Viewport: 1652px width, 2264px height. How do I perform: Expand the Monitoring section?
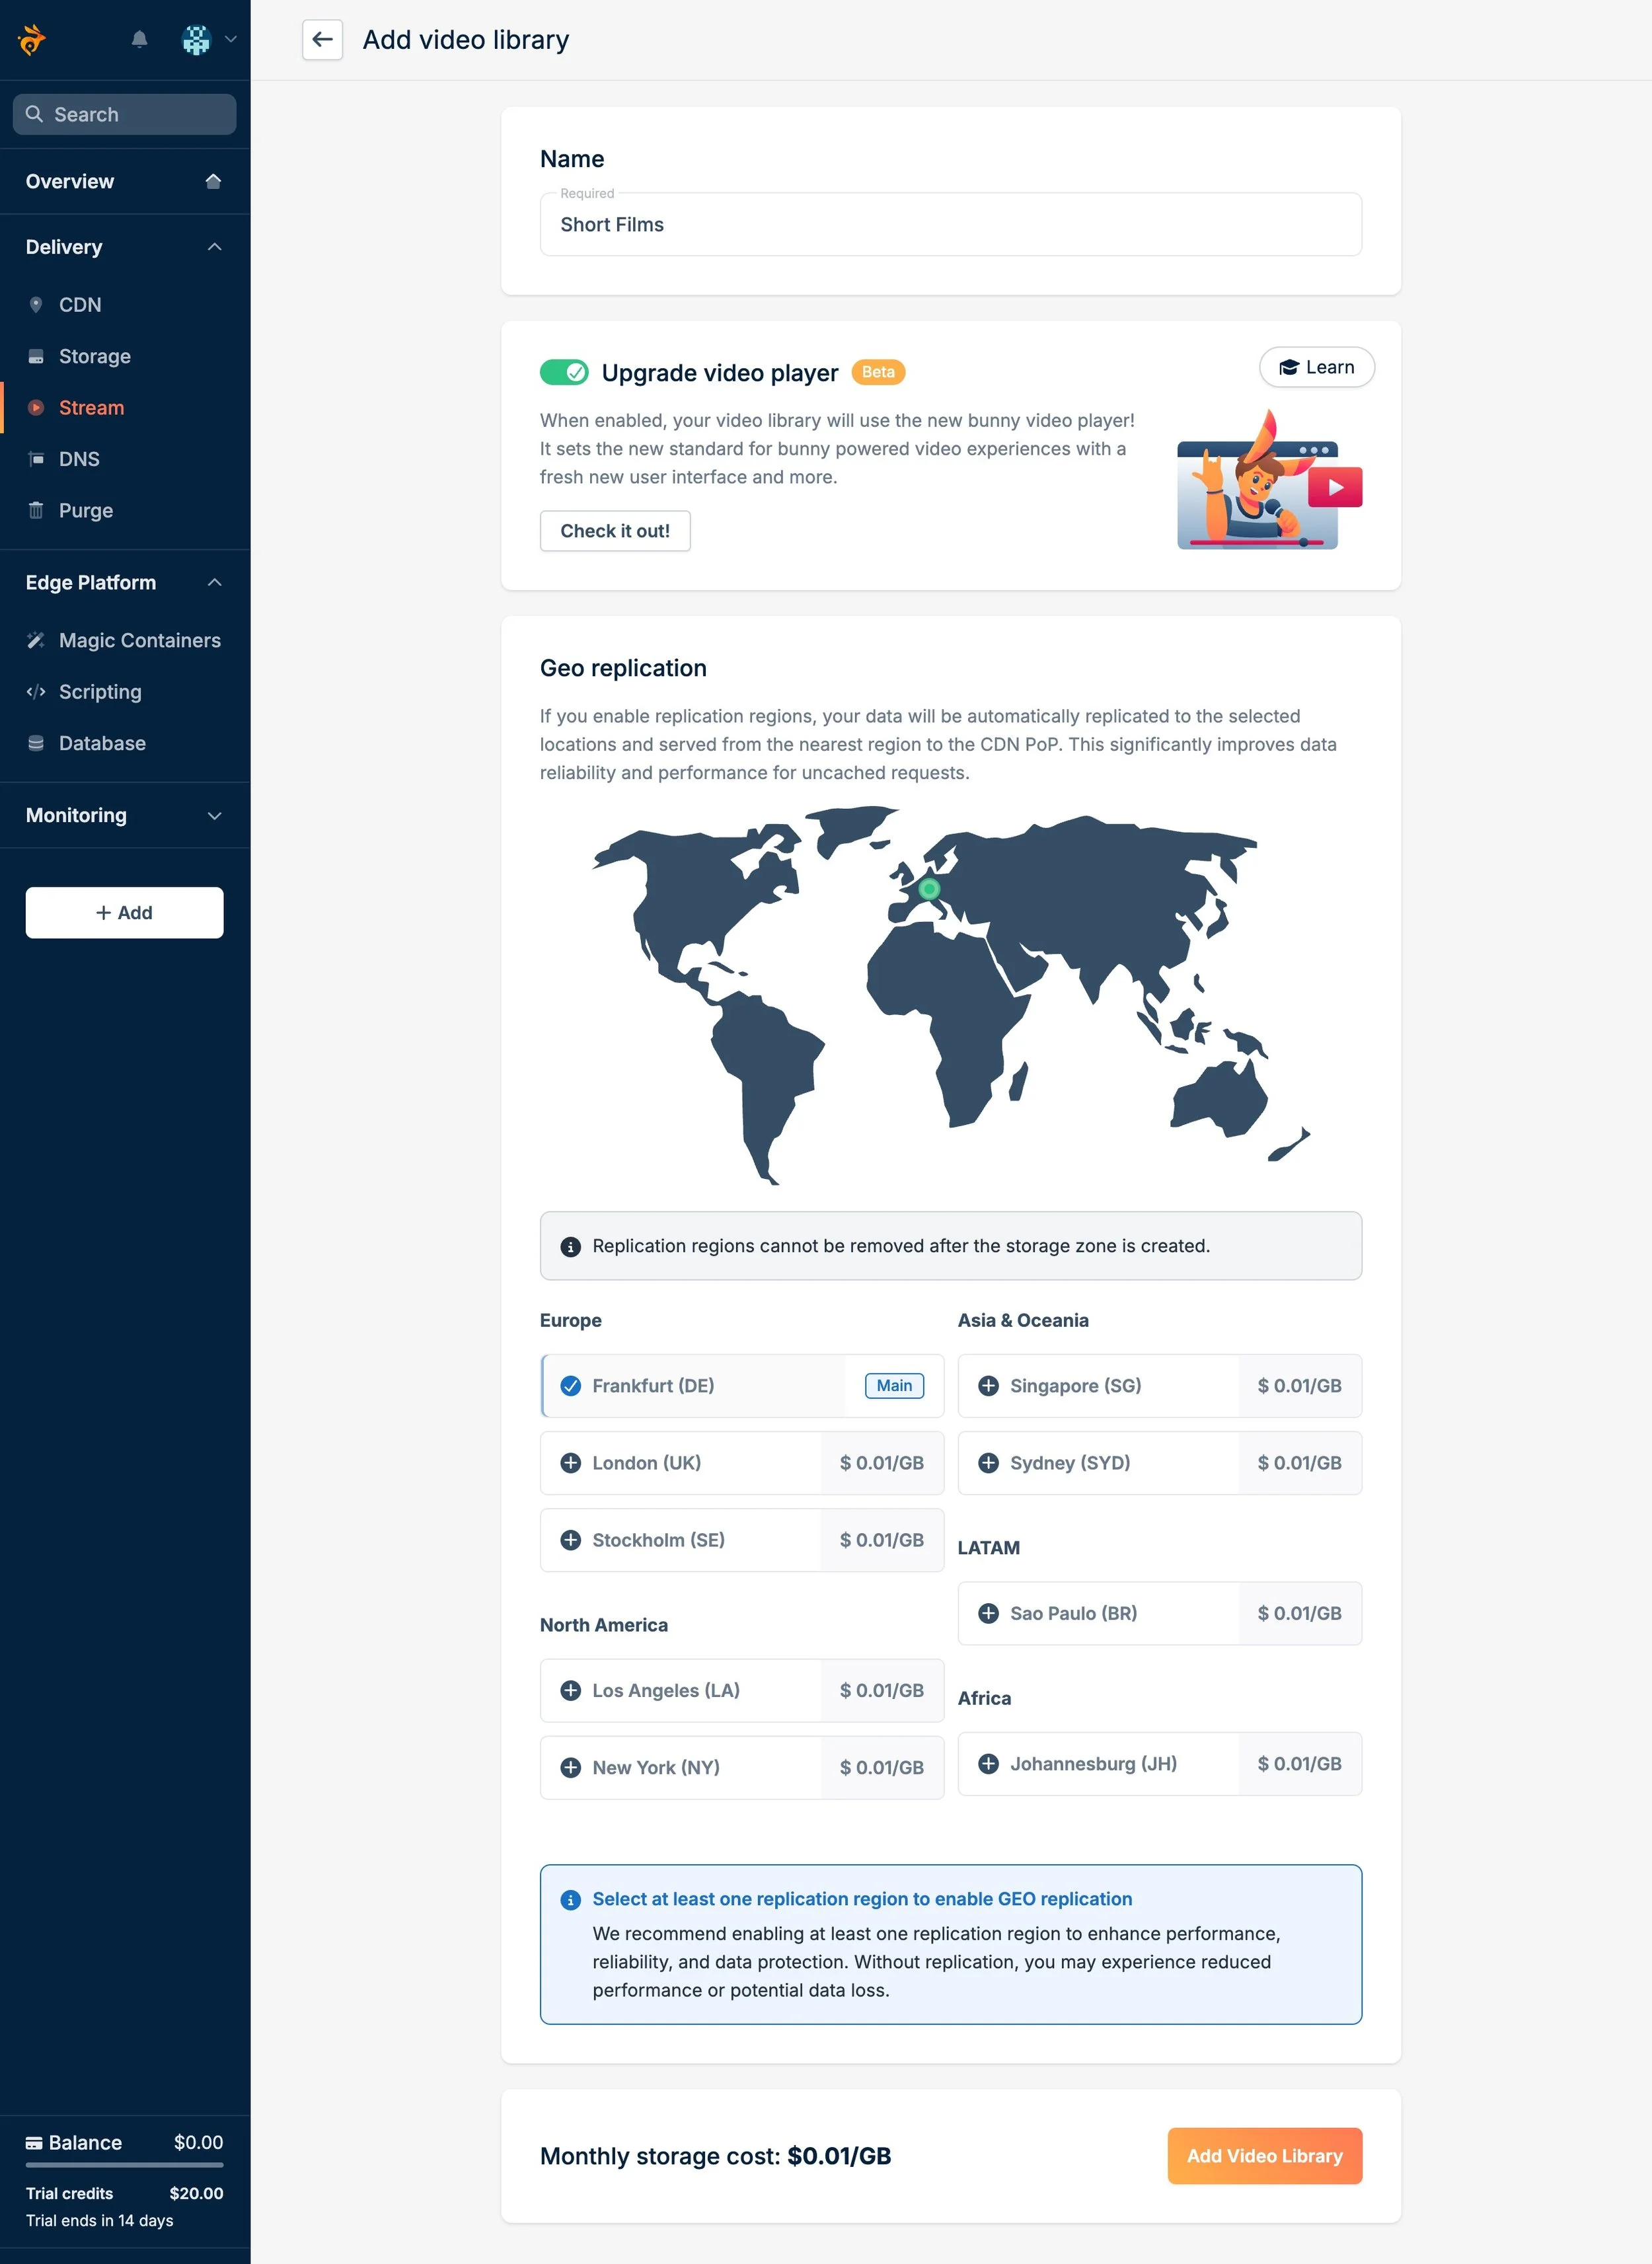[x=213, y=815]
